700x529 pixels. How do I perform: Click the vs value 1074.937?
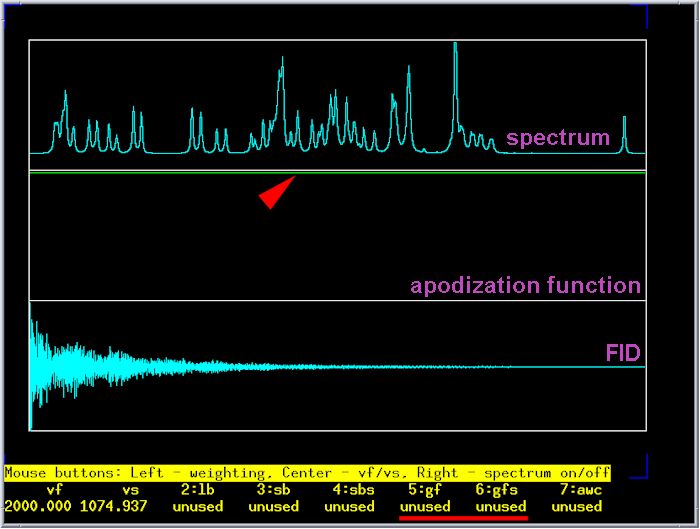[x=113, y=507]
